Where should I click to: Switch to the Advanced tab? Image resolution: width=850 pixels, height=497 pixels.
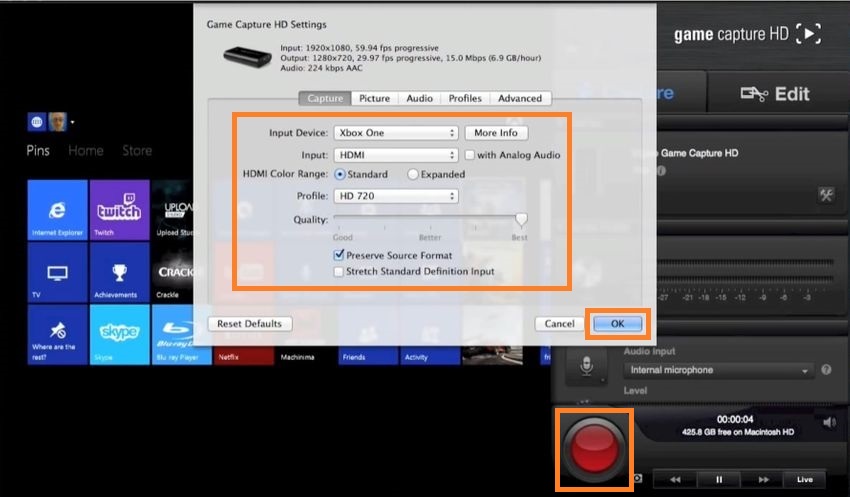[520, 98]
